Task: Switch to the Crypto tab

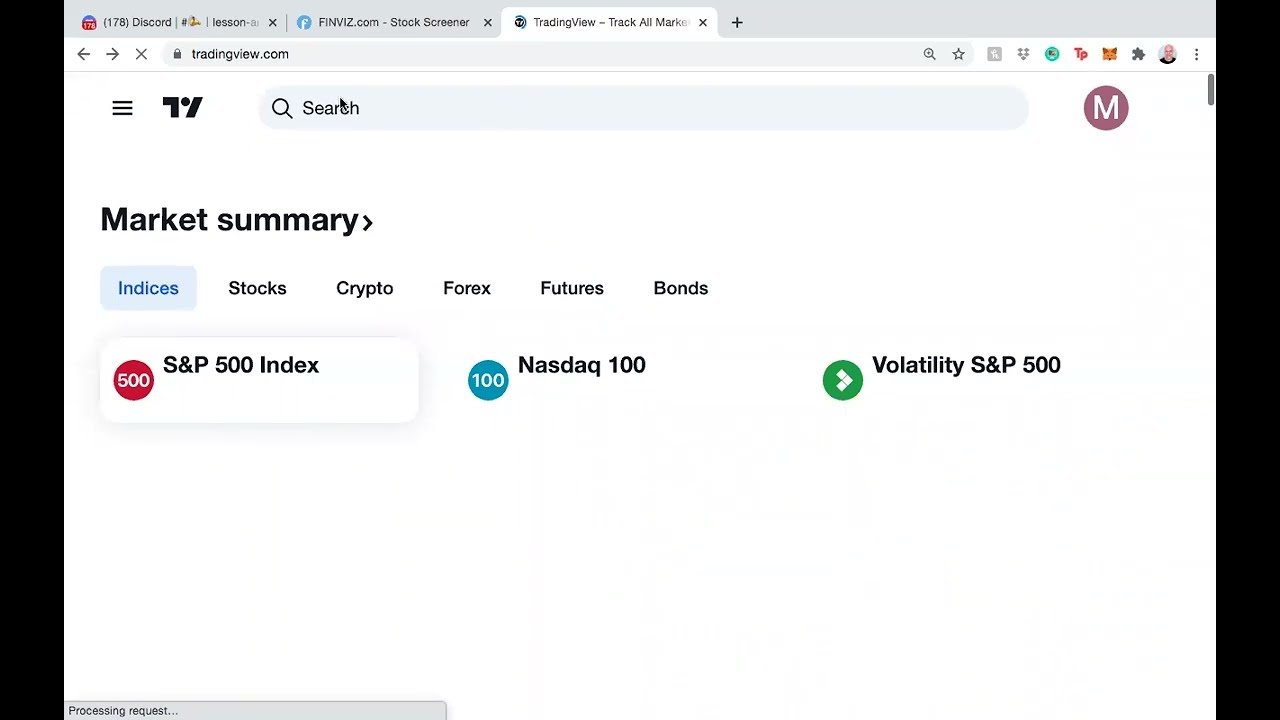Action: pyautogui.click(x=364, y=288)
